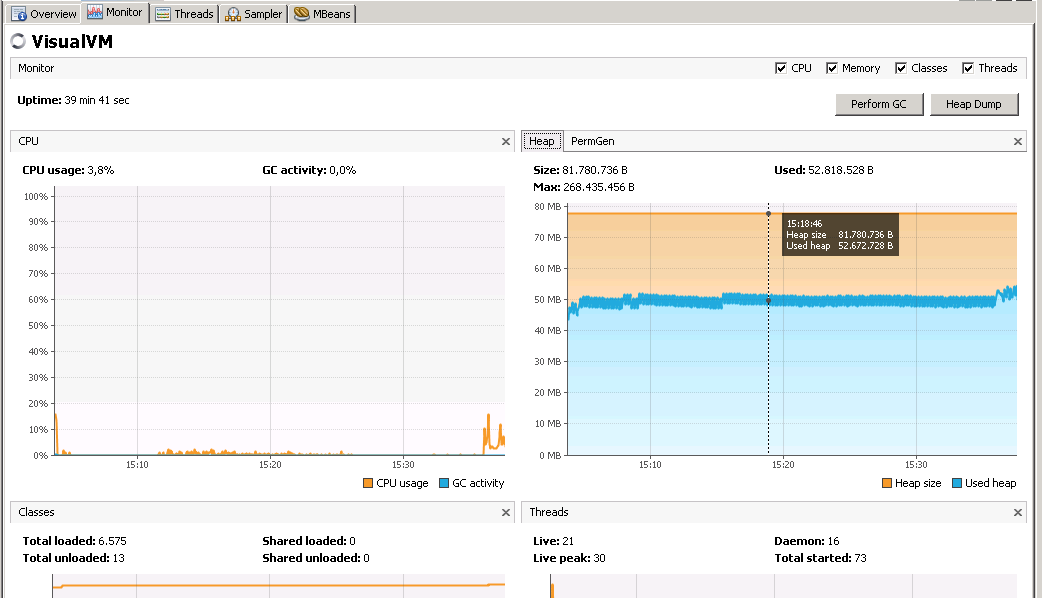Click the heap Used 52.818.528 B value
This screenshot has width=1042, height=598.
point(841,170)
